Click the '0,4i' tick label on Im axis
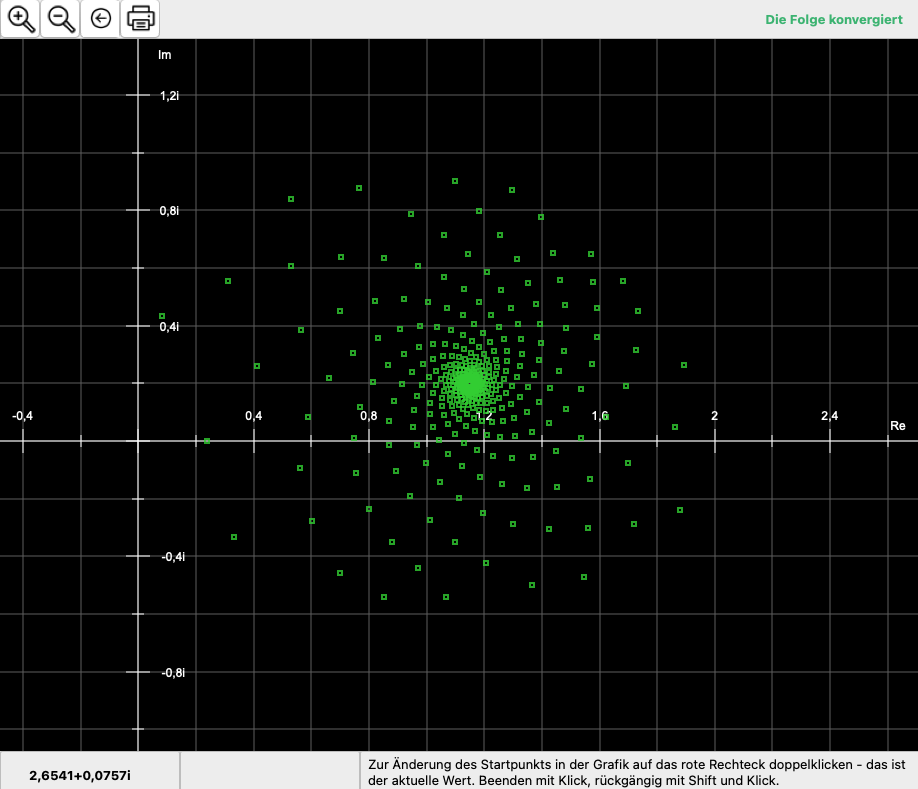Screen dimensions: 918x789 (170, 327)
